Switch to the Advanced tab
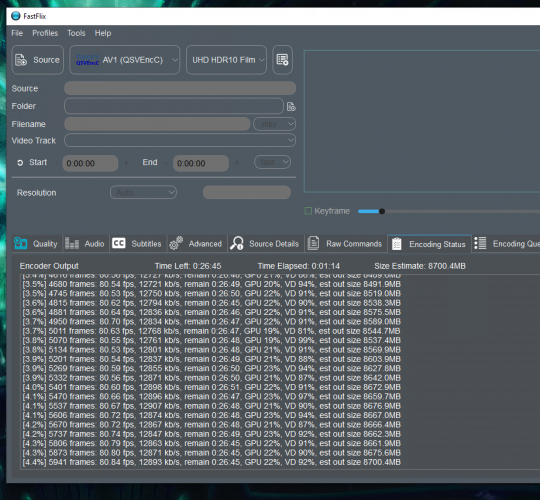The image size is (540, 500). coord(197,244)
